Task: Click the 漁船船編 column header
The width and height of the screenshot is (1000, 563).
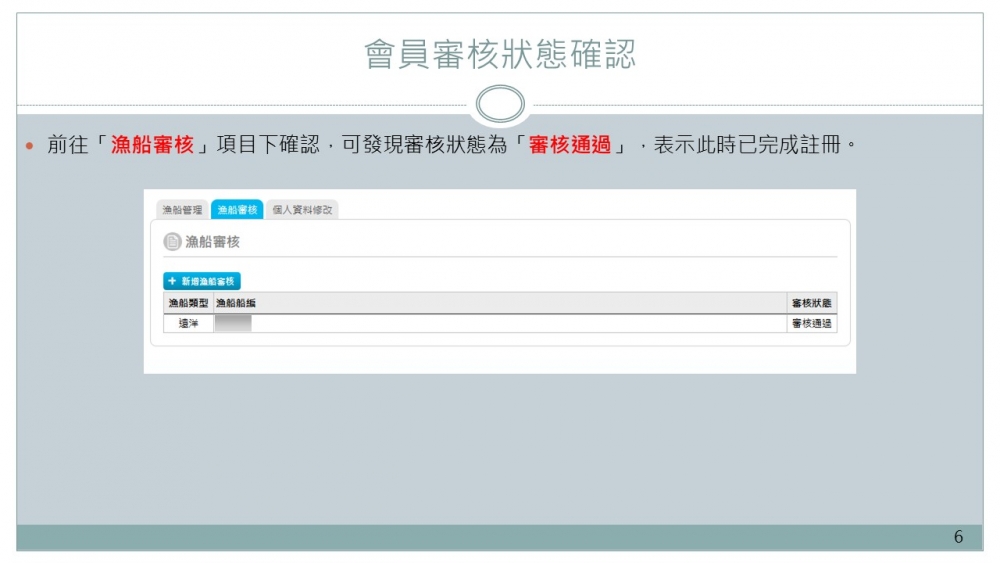Action: [237, 303]
